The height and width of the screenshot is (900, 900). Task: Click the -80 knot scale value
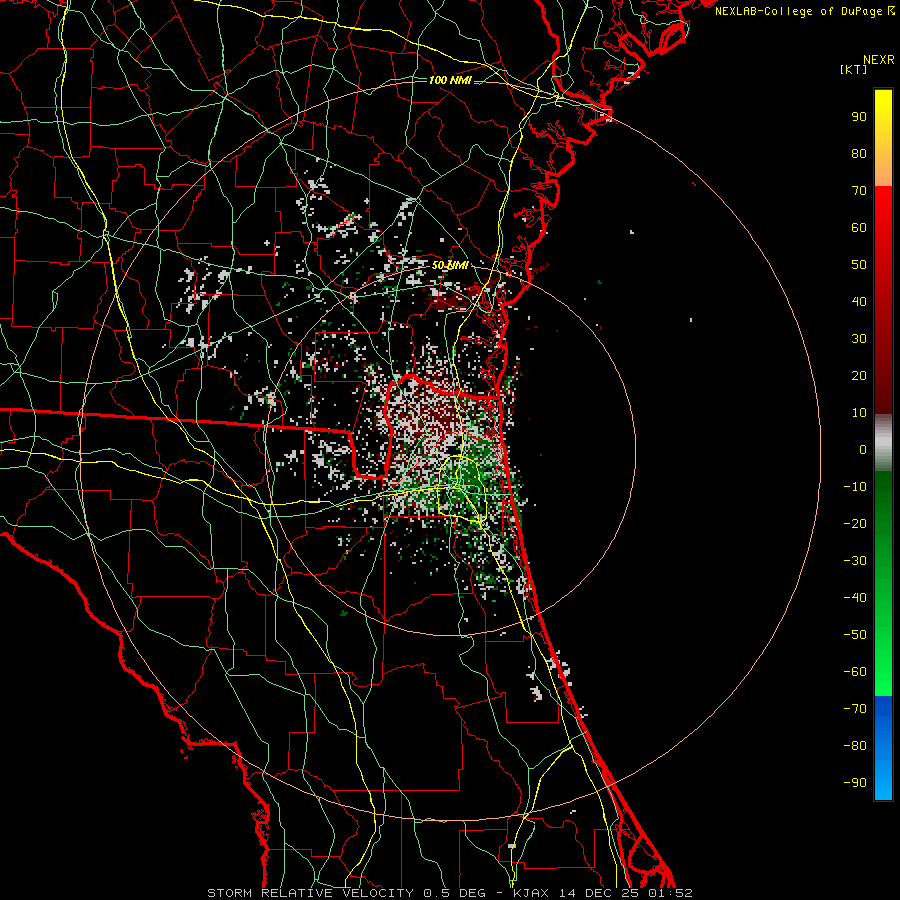coord(855,746)
